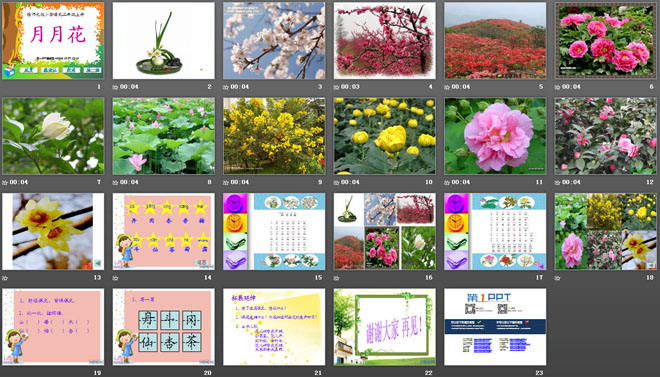
Task: Click the 00:04 timing under slide 8
Action: 129,182
